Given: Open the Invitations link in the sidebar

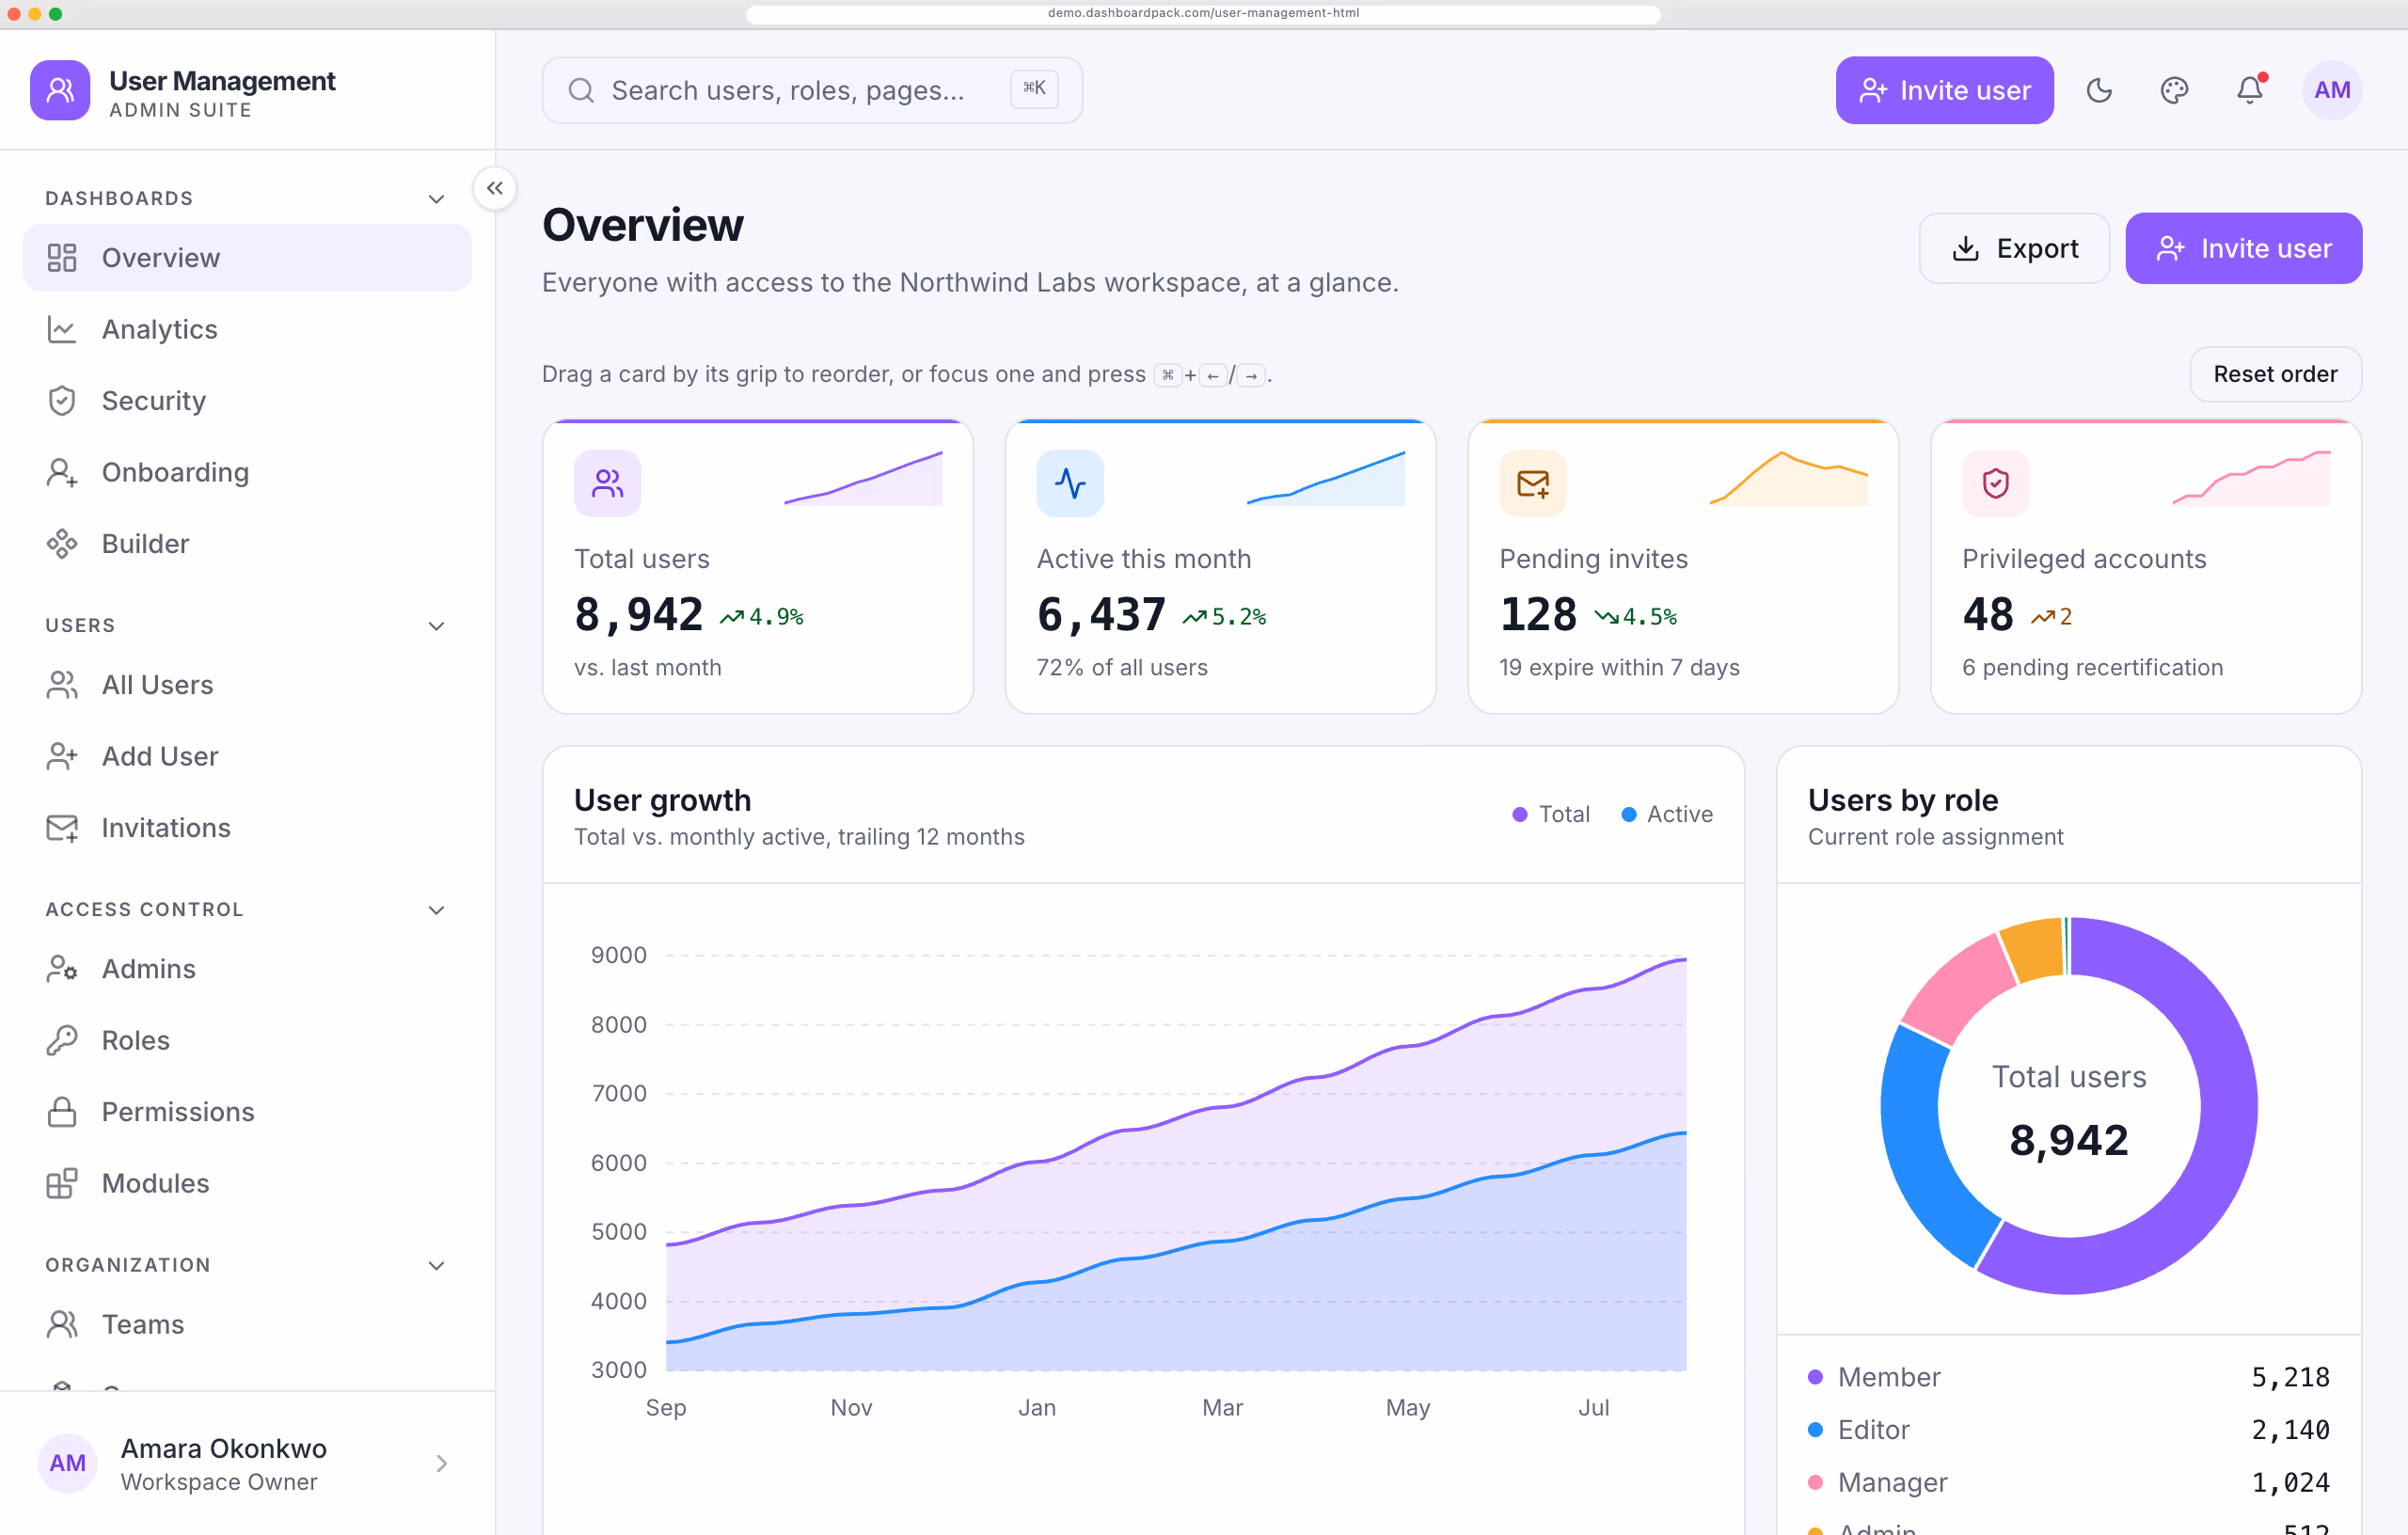Looking at the screenshot, I should 247,828.
